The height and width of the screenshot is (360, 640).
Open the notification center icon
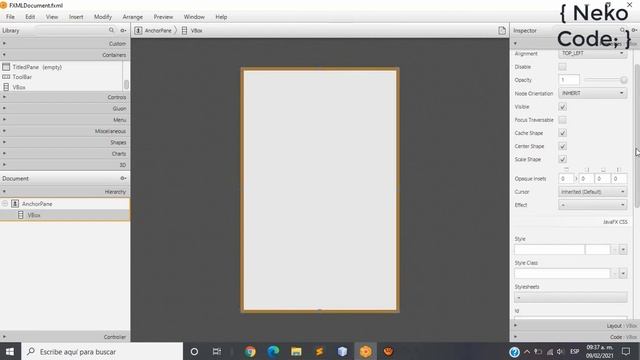626,351
